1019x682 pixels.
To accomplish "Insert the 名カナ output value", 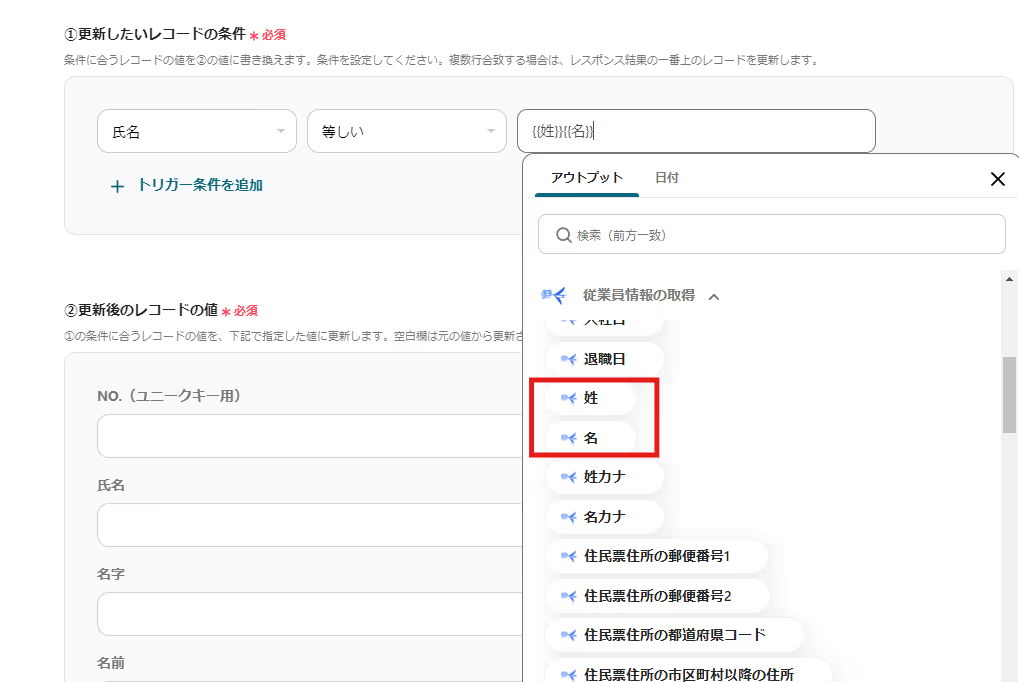I will 604,517.
